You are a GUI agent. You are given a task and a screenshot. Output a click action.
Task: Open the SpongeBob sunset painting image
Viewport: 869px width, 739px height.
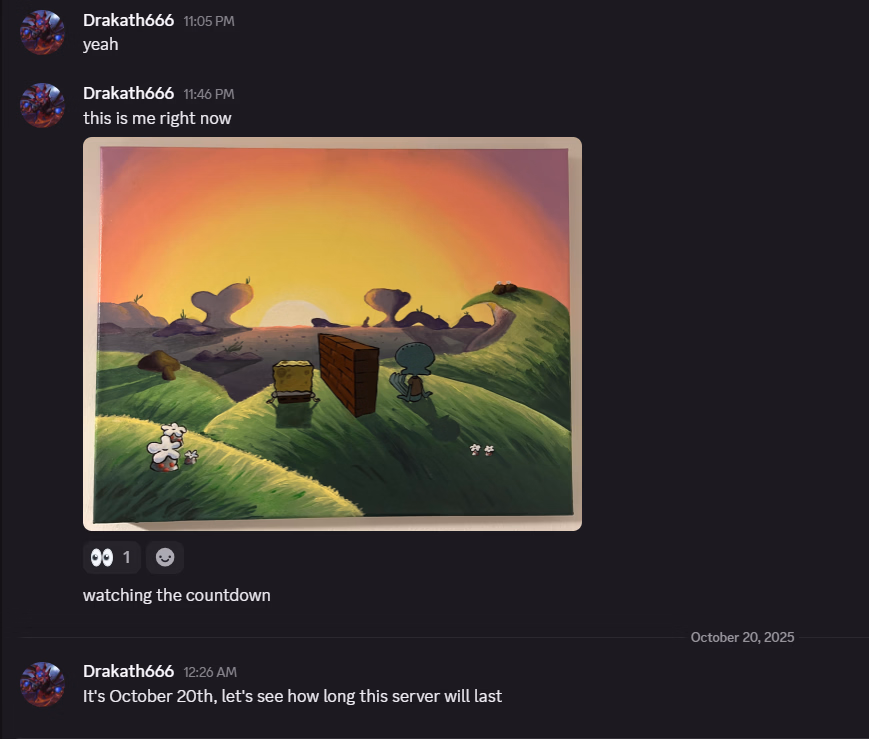333,334
